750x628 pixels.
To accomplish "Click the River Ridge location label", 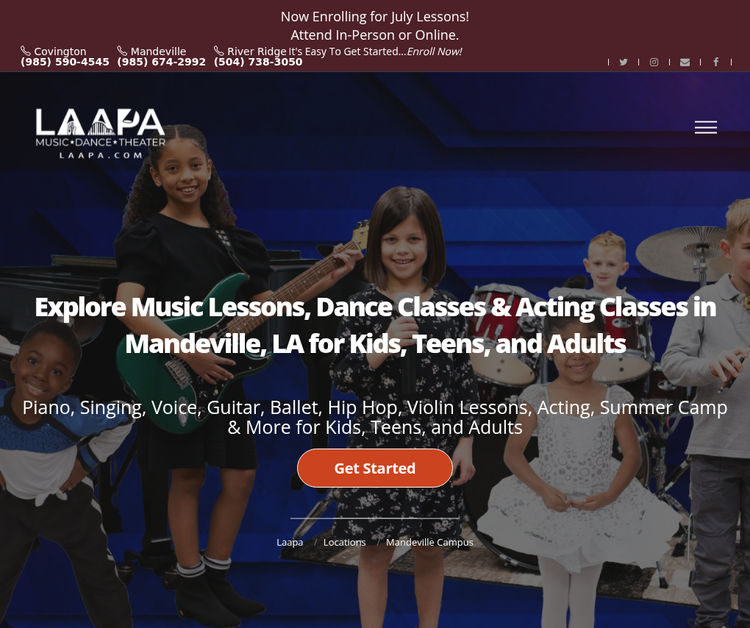I will (x=256, y=51).
